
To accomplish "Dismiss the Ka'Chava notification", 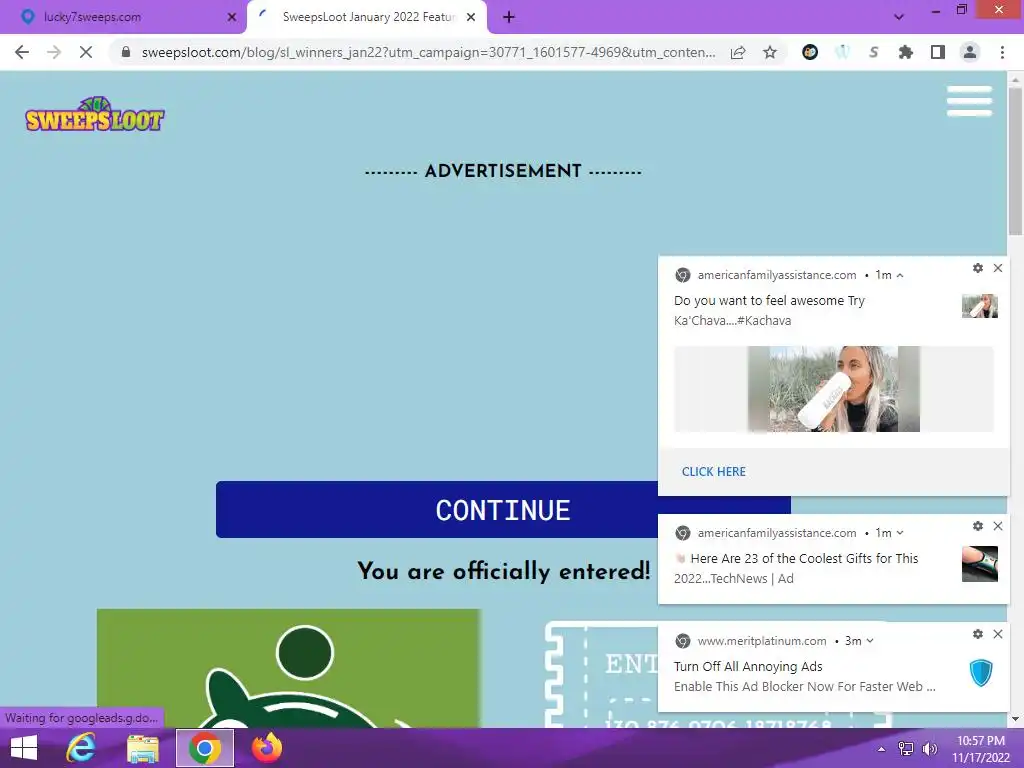I will click(x=998, y=268).
